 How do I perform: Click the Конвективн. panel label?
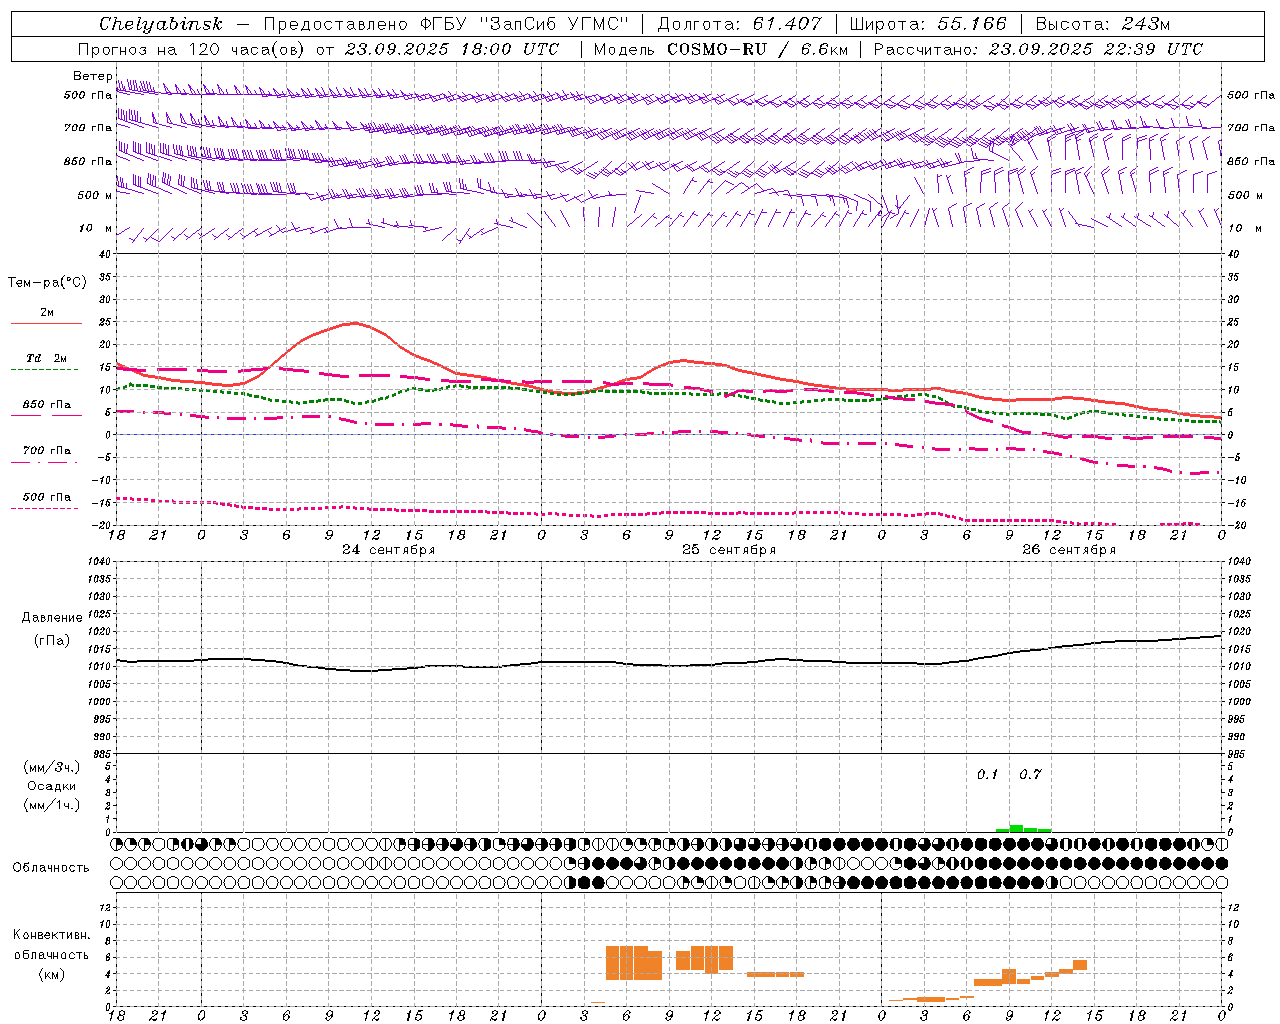click(51, 935)
